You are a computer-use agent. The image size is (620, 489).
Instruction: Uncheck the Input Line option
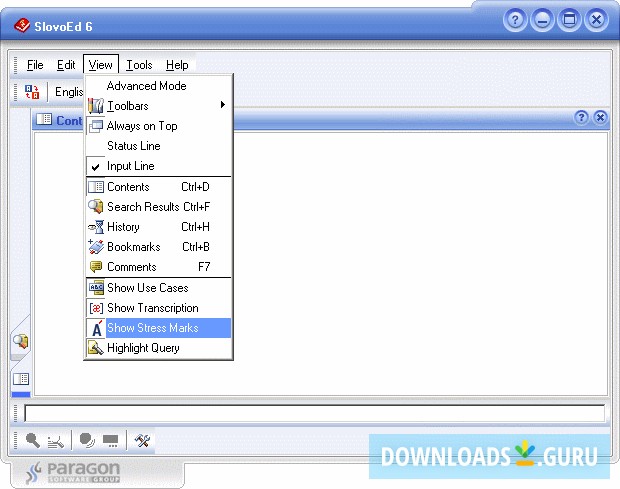click(x=159, y=166)
